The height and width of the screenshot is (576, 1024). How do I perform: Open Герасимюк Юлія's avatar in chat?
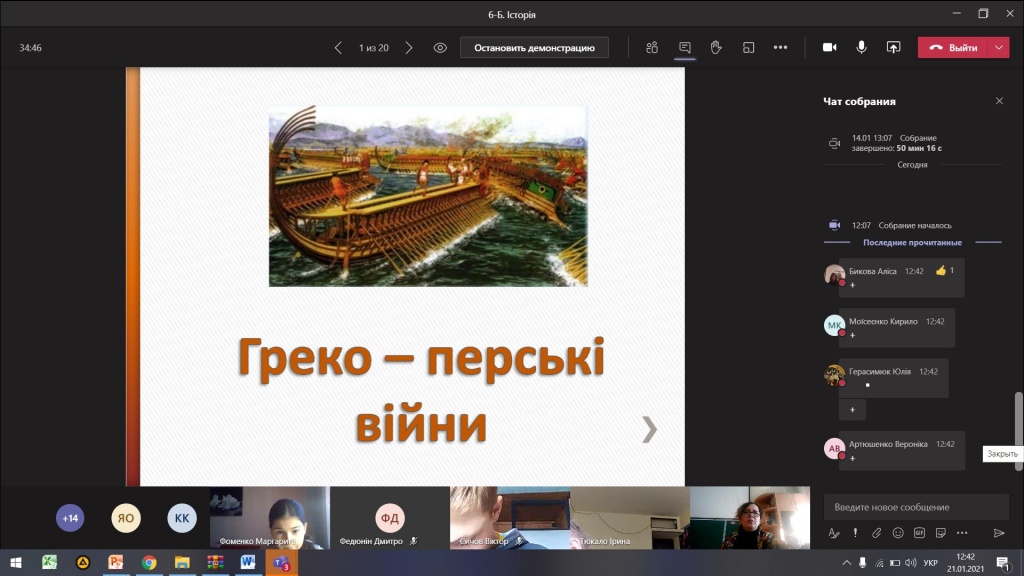pos(834,375)
